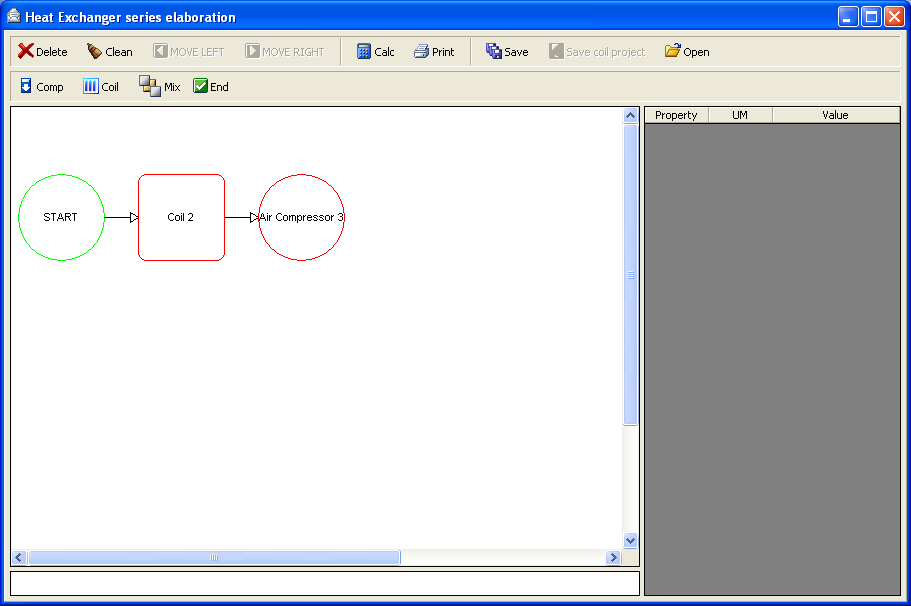The width and height of the screenshot is (911, 606).
Task: Select the START node
Action: point(62,217)
